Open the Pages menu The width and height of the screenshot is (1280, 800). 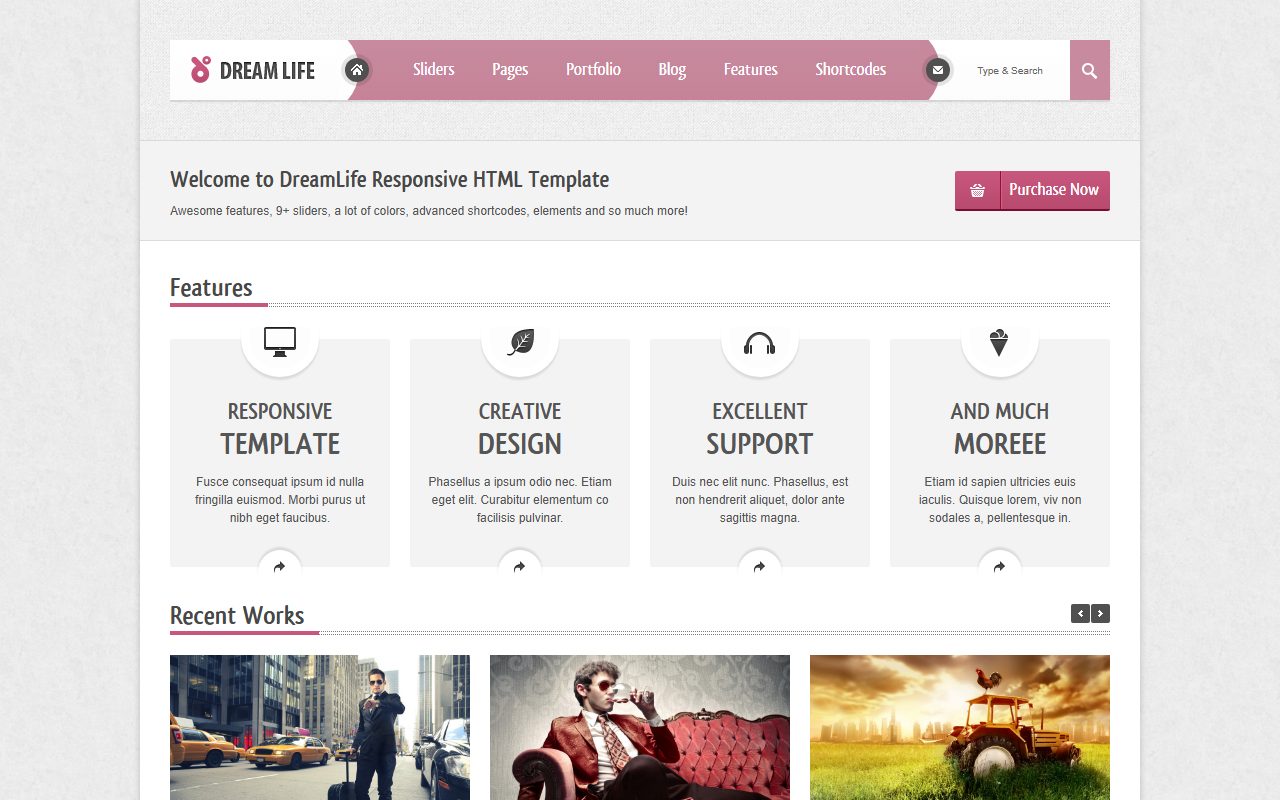pos(510,70)
